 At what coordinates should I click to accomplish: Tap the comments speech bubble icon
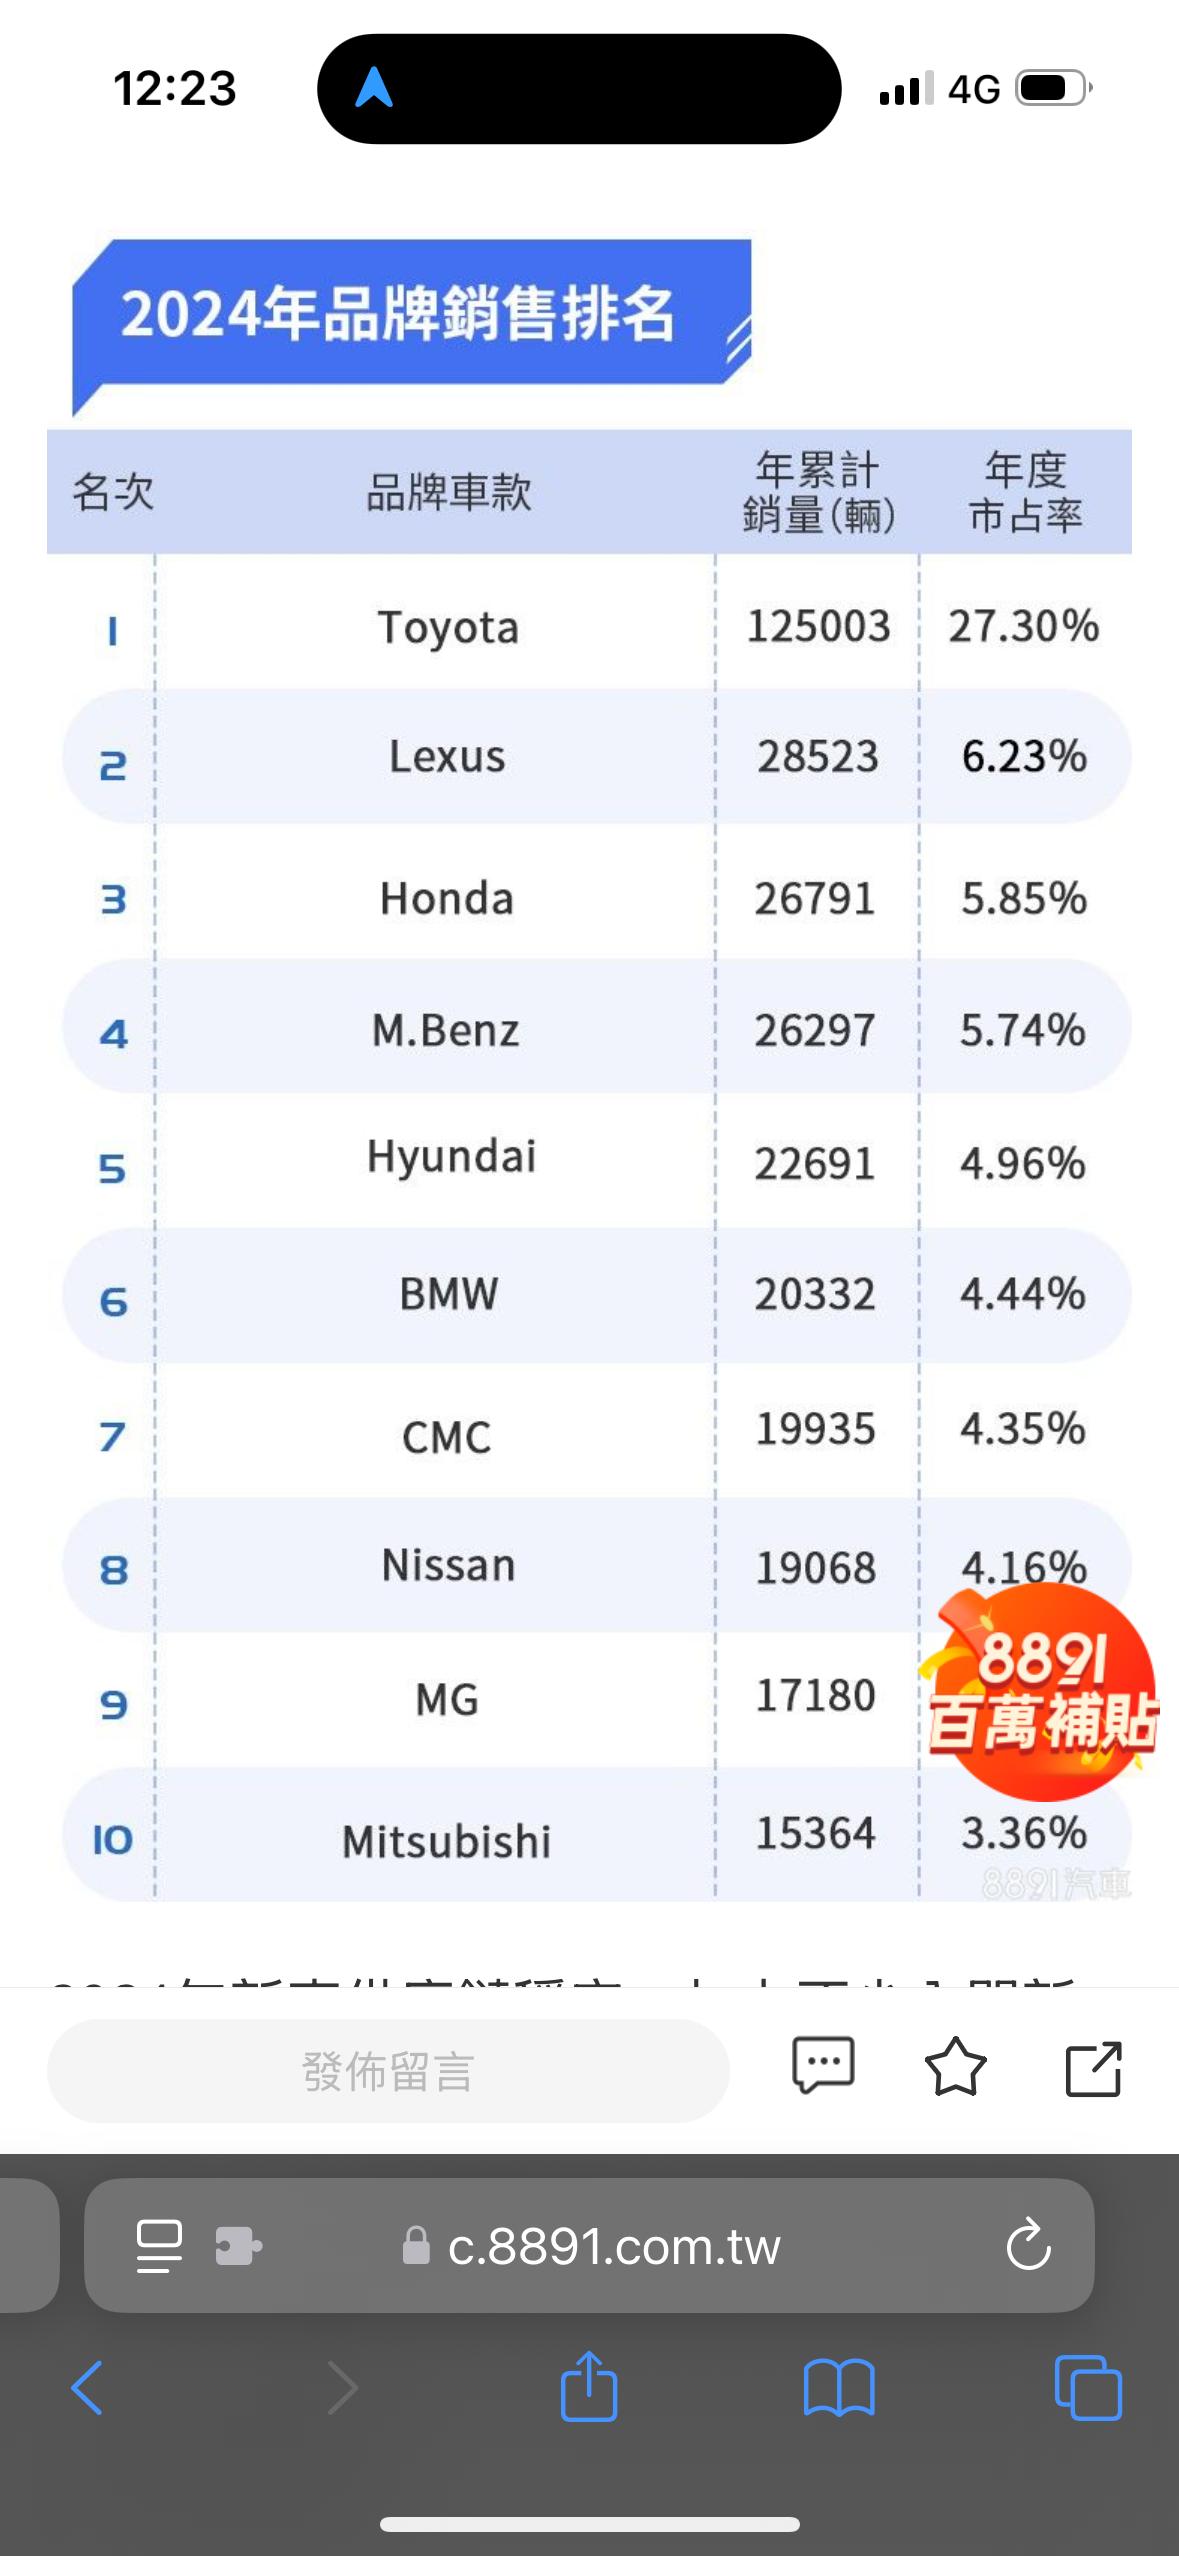(x=823, y=2066)
